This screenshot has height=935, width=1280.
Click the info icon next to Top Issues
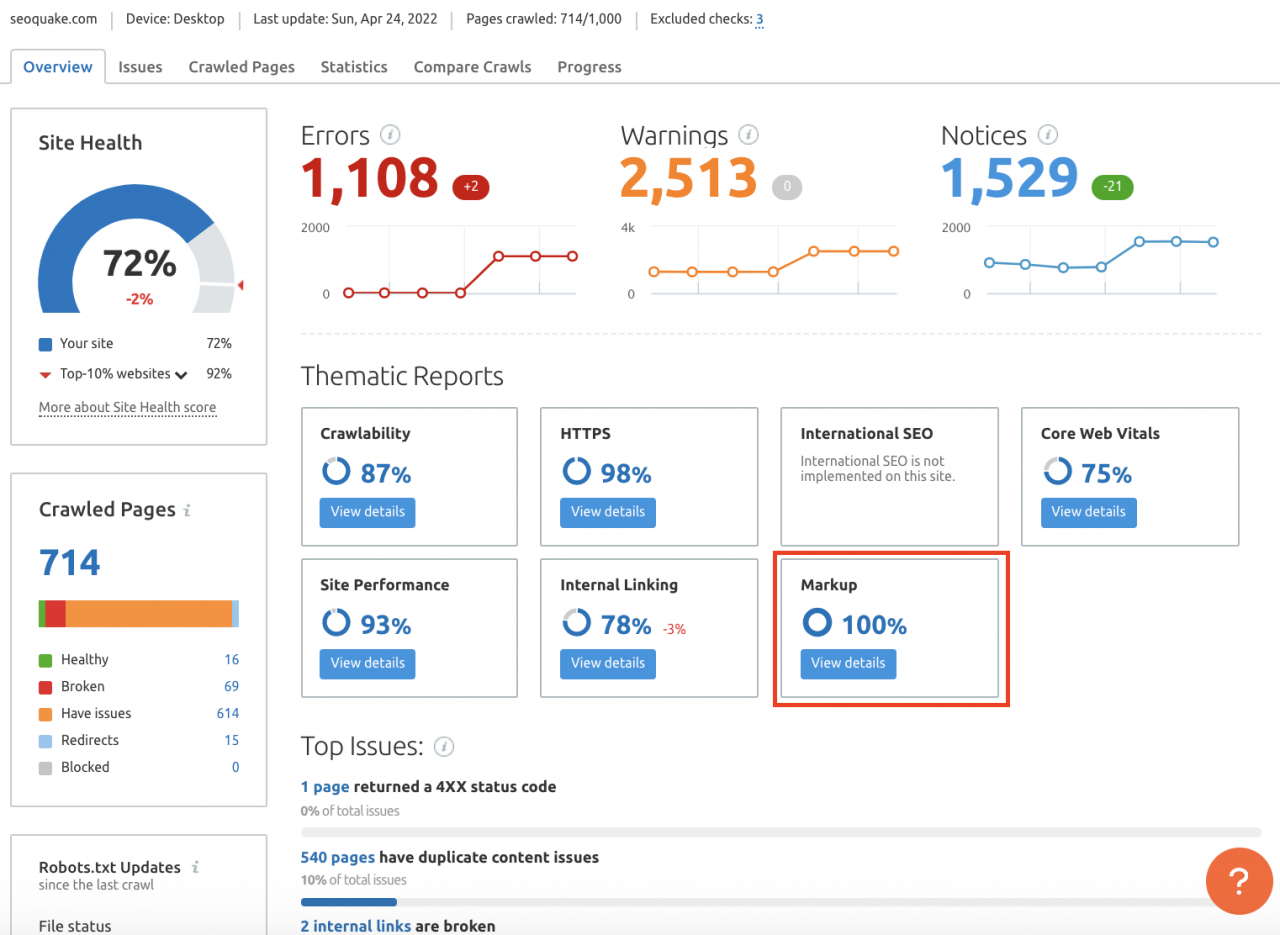pyautogui.click(x=445, y=747)
